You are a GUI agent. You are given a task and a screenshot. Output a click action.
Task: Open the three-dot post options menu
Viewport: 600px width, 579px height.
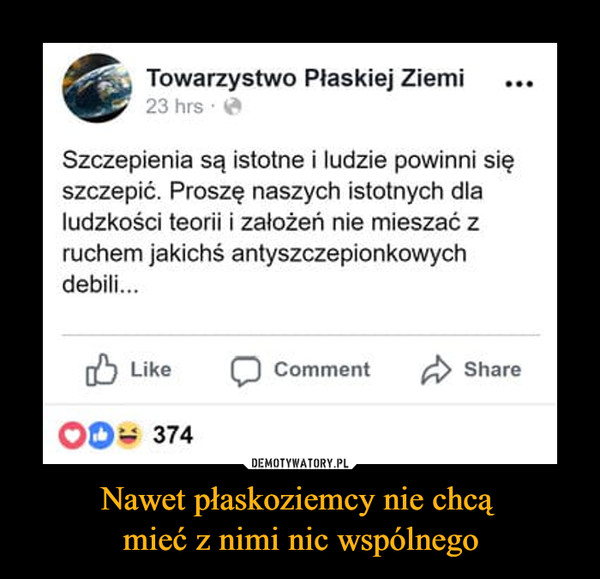tap(519, 83)
